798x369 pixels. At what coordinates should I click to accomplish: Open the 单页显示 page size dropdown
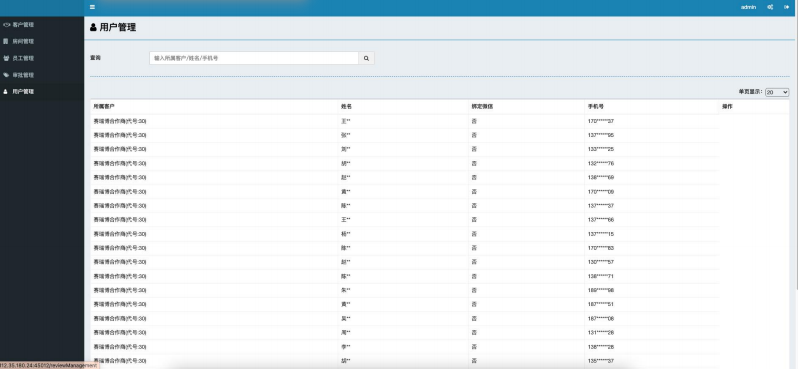coord(777,92)
